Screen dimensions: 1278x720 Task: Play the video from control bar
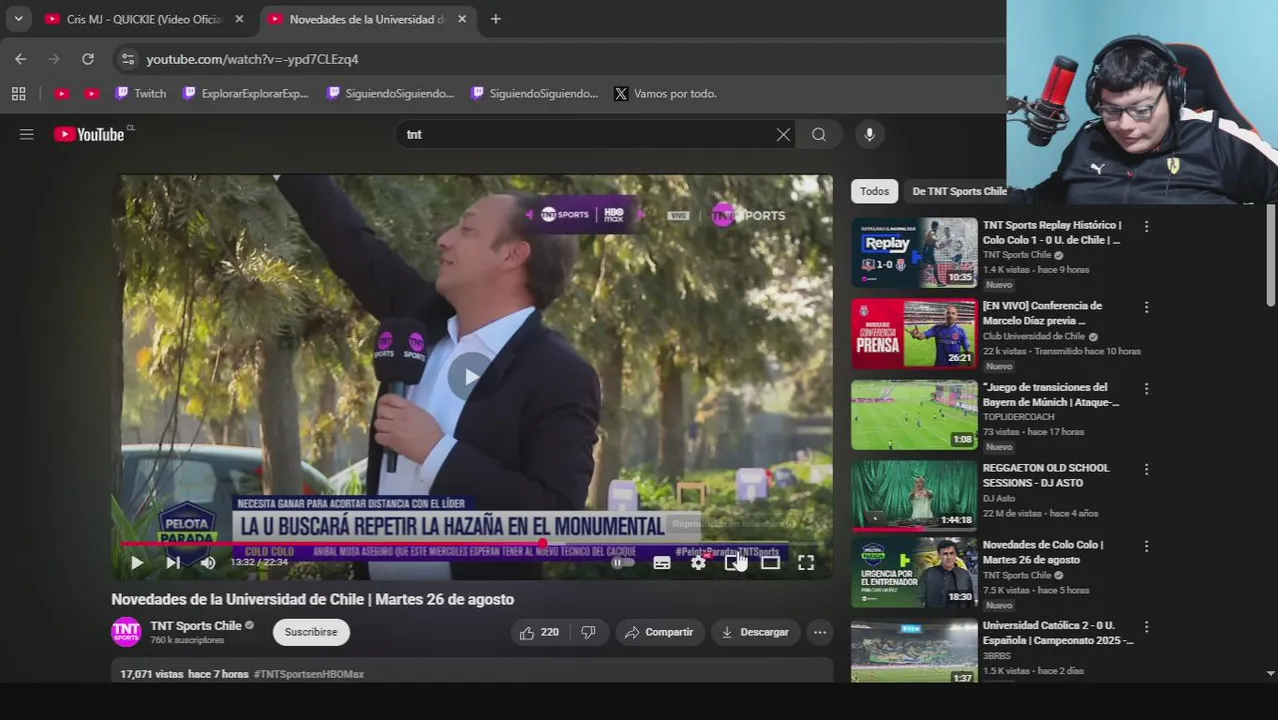[x=137, y=563]
